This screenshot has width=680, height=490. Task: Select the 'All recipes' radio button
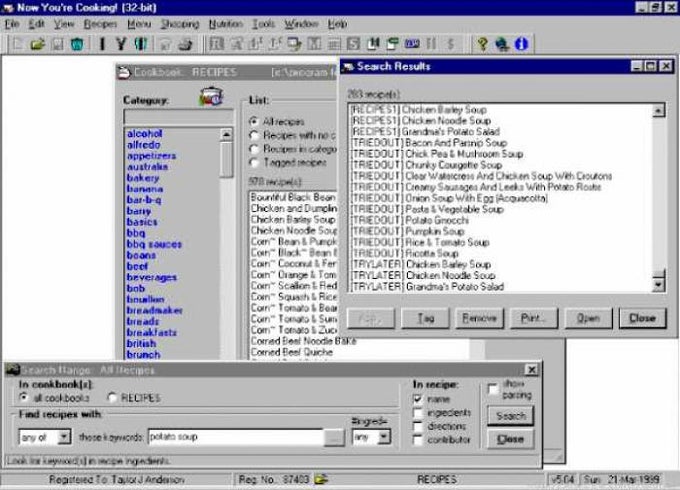(254, 121)
